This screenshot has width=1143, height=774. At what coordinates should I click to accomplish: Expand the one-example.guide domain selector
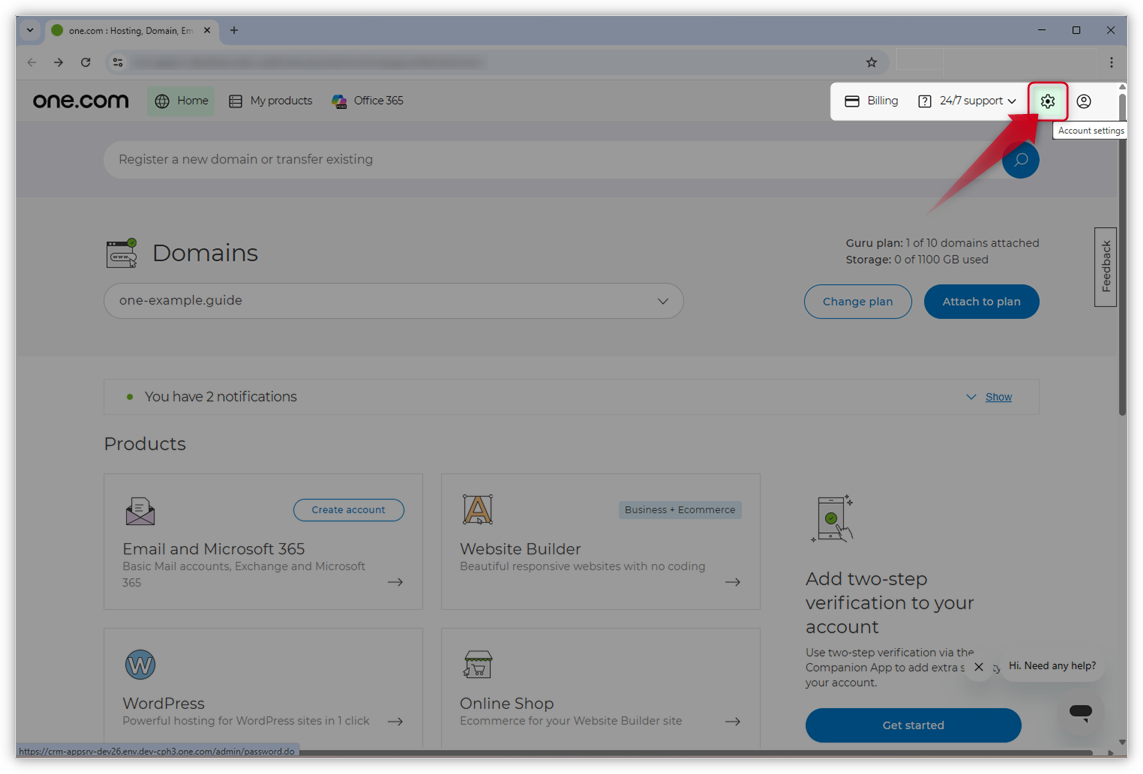click(x=662, y=301)
